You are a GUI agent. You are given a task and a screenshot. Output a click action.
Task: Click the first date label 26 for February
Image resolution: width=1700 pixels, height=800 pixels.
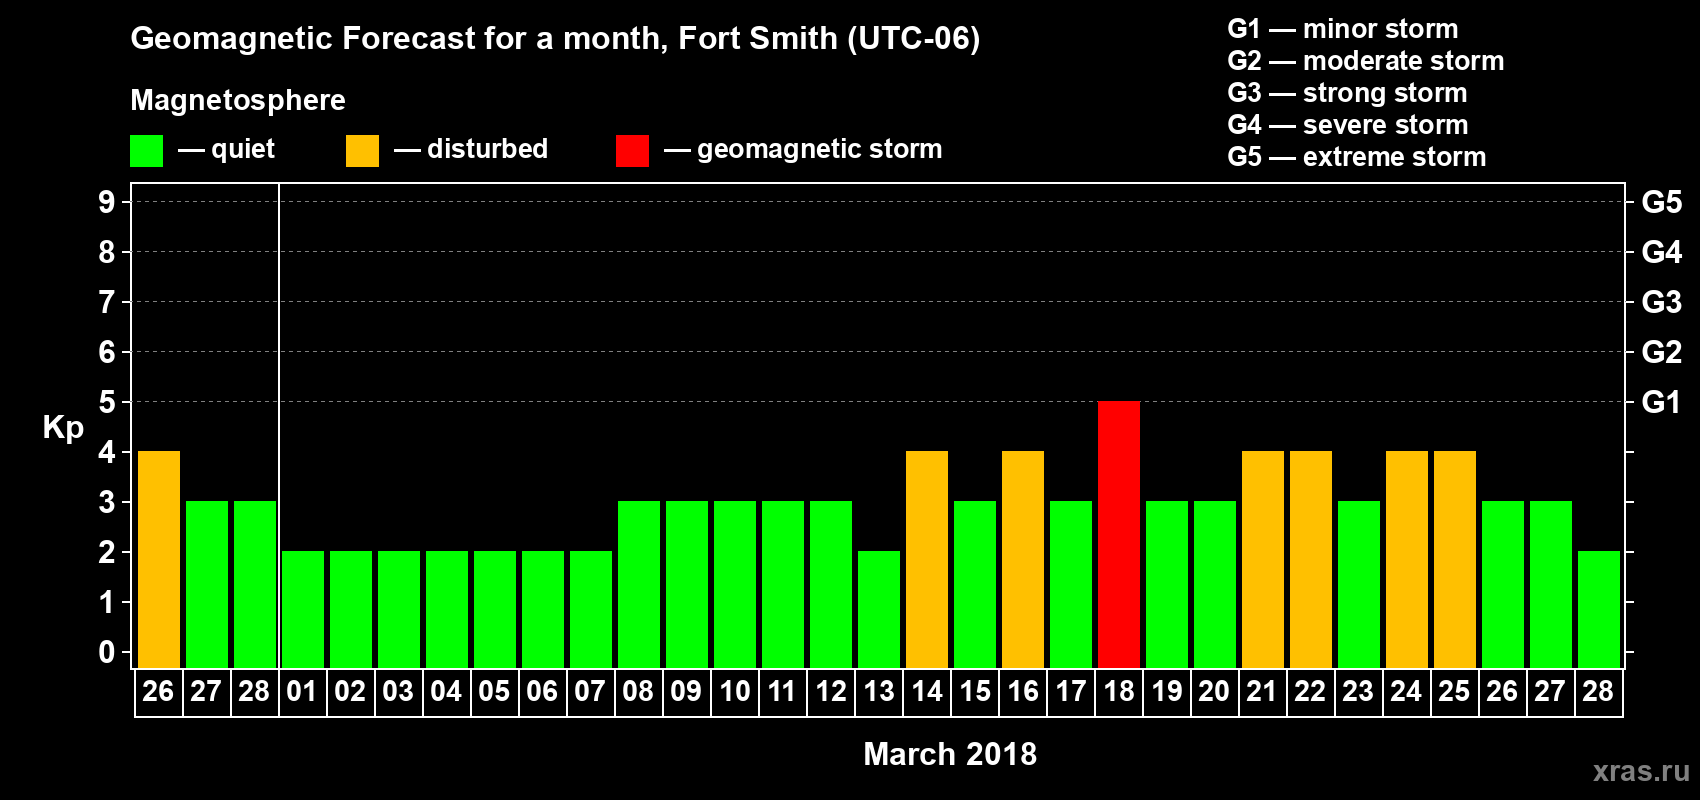pyautogui.click(x=159, y=692)
